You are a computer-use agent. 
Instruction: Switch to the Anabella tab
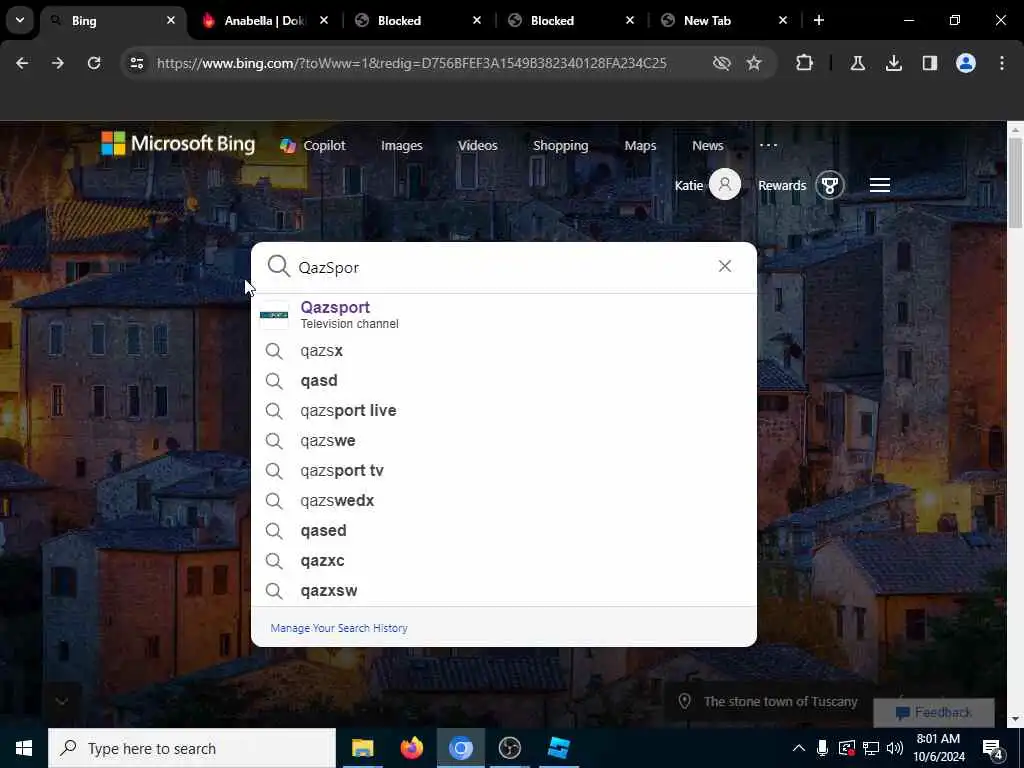click(265, 21)
